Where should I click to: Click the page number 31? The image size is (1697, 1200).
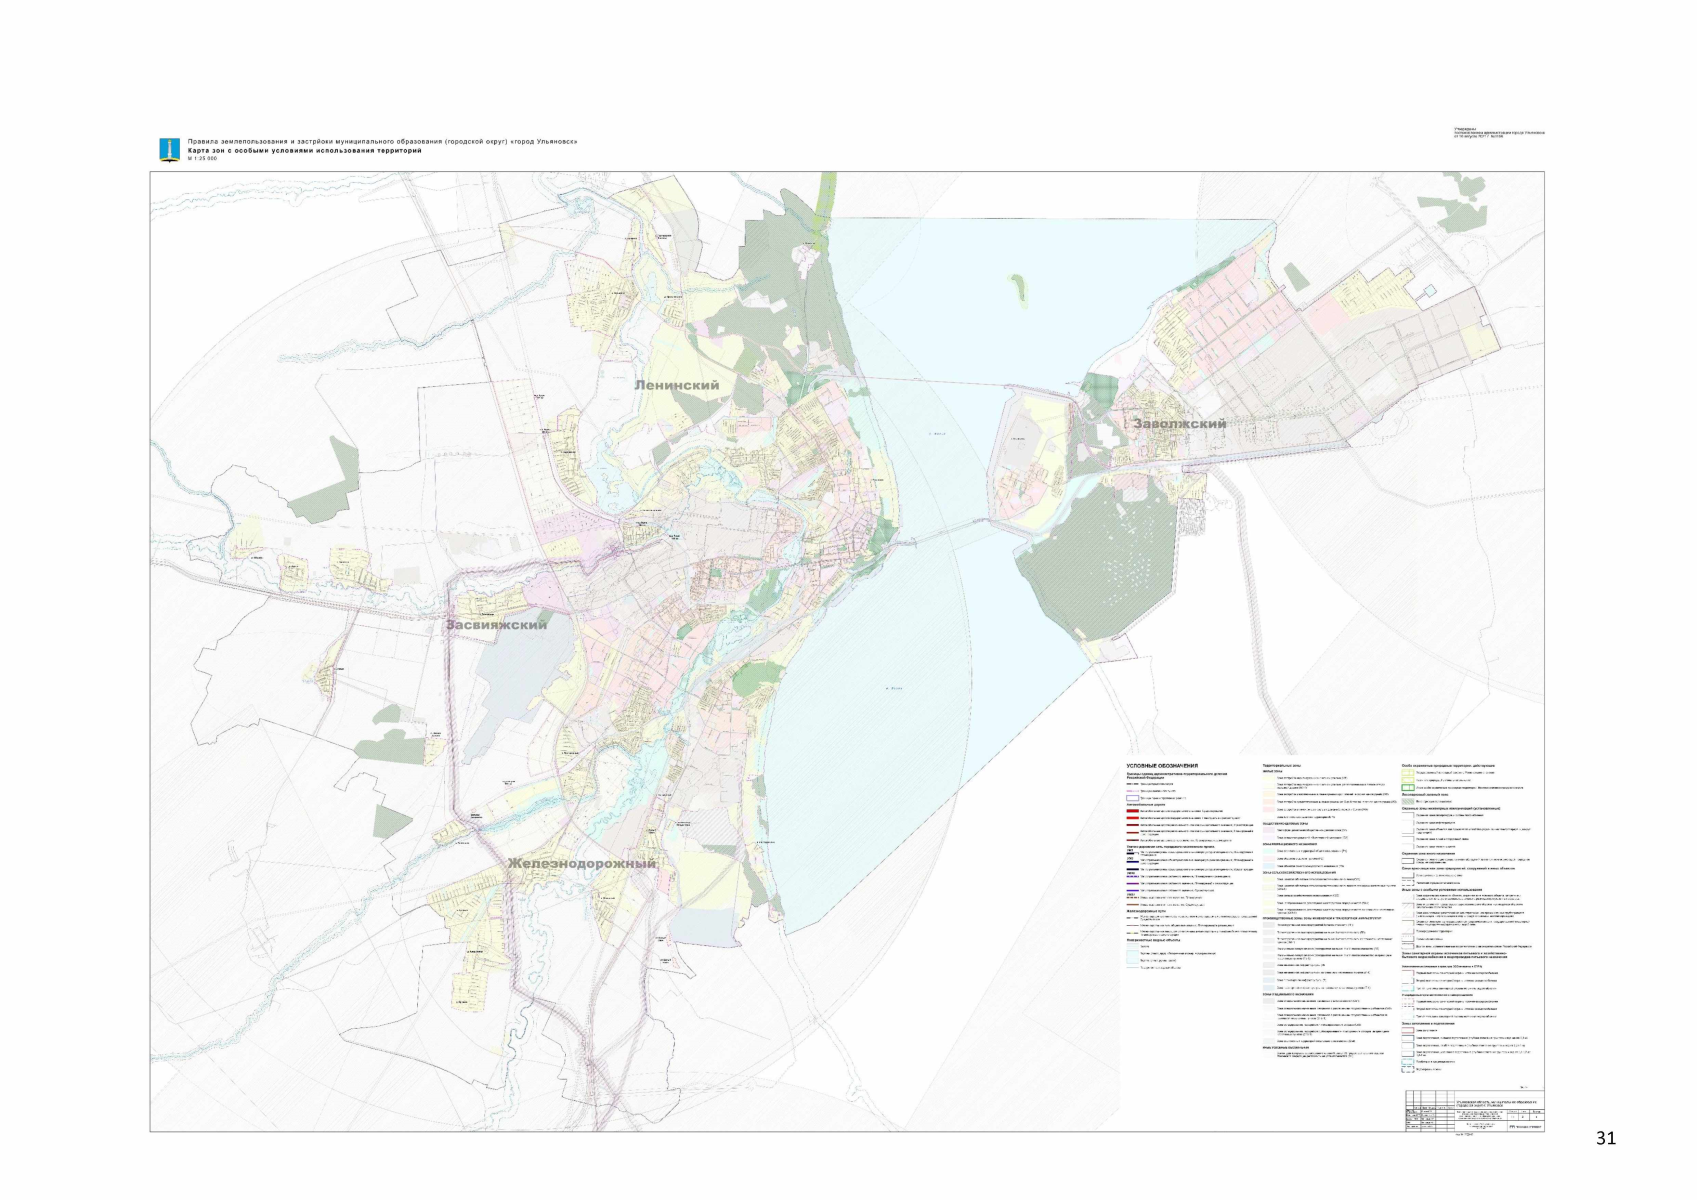(1606, 1138)
